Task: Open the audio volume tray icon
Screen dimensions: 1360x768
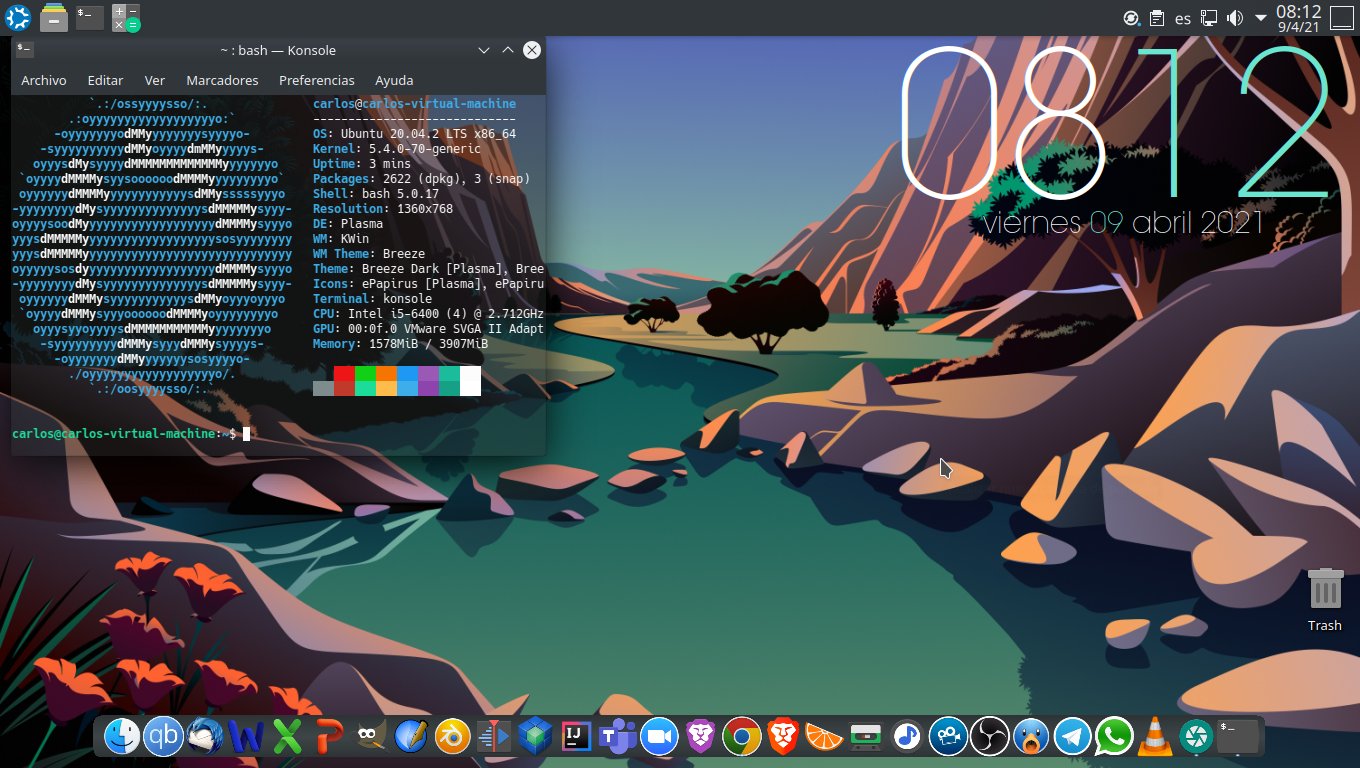Action: coord(1235,18)
